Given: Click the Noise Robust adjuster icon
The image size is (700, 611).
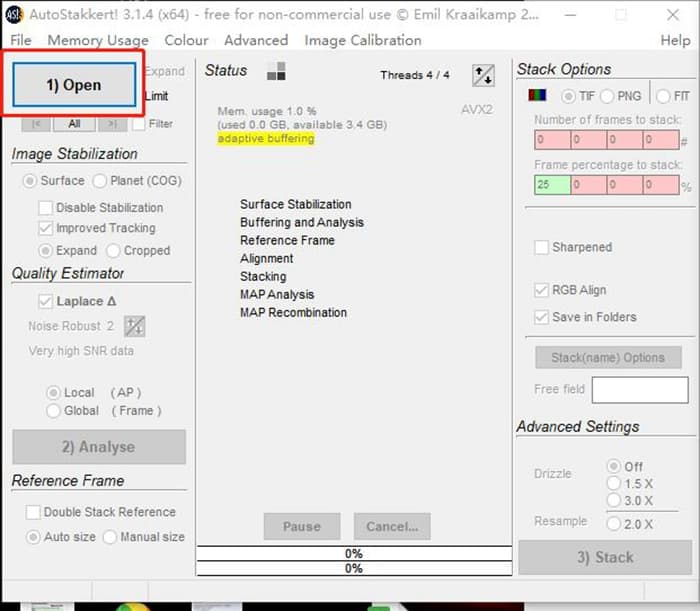Looking at the screenshot, I should click(134, 326).
